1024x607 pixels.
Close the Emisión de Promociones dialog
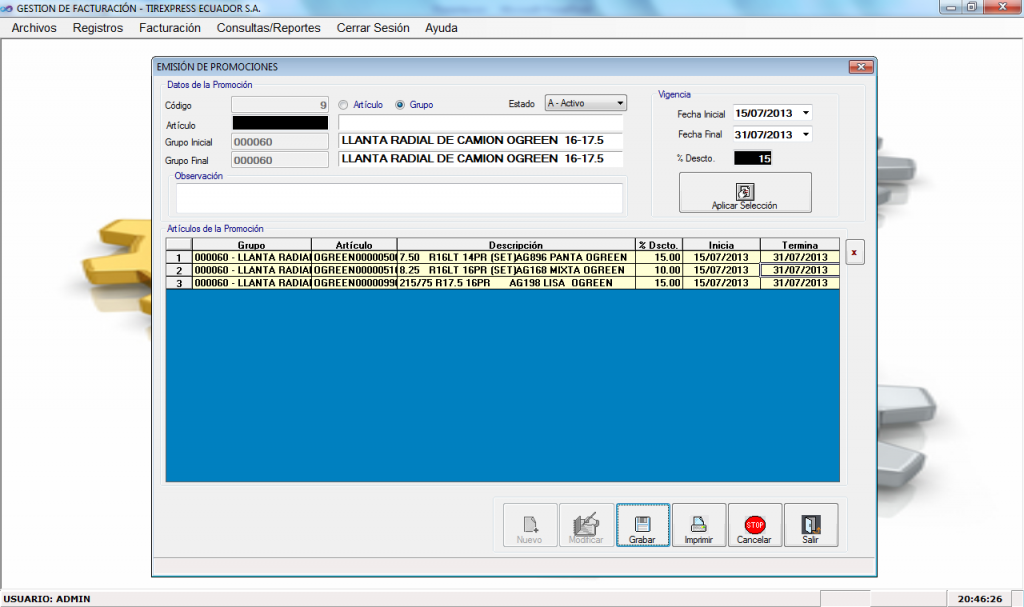coord(861,67)
